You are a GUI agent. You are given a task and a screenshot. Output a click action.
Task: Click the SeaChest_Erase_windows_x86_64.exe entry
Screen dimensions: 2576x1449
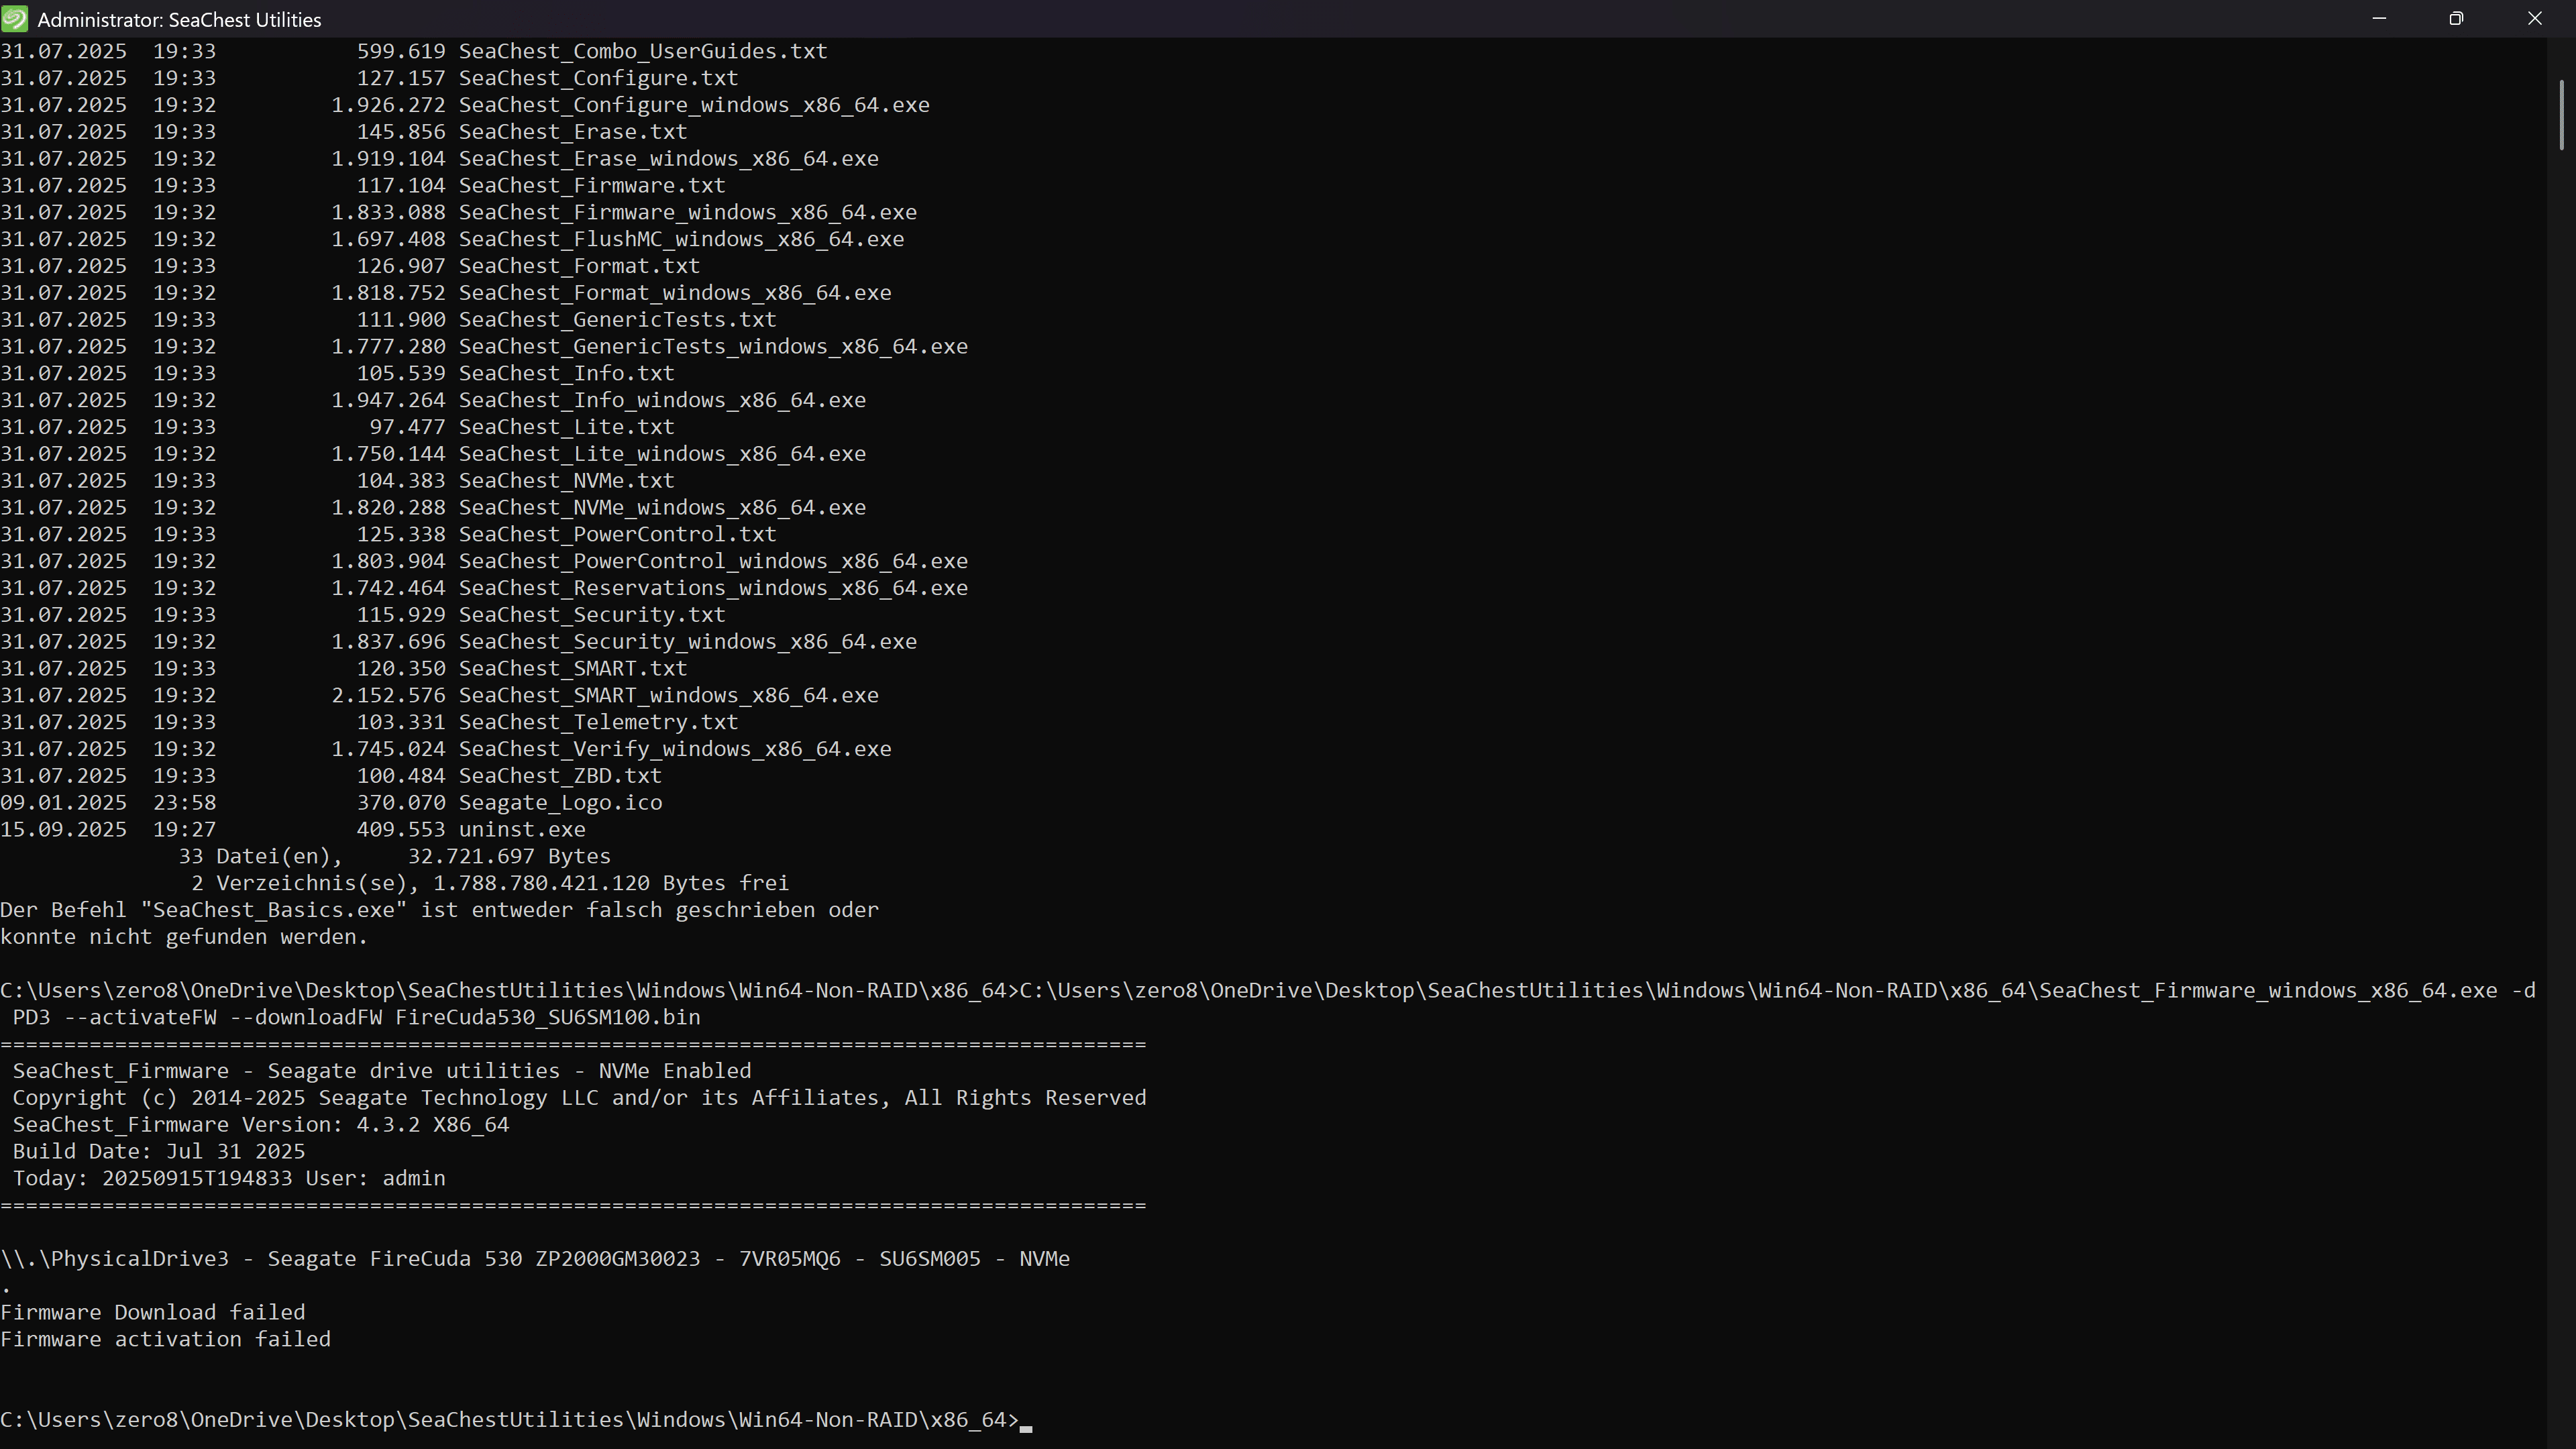pyautogui.click(x=668, y=159)
